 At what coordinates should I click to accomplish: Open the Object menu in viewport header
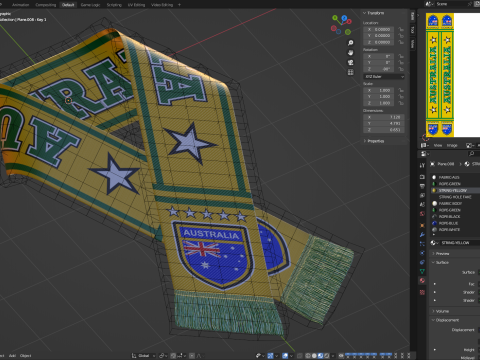(25, 356)
